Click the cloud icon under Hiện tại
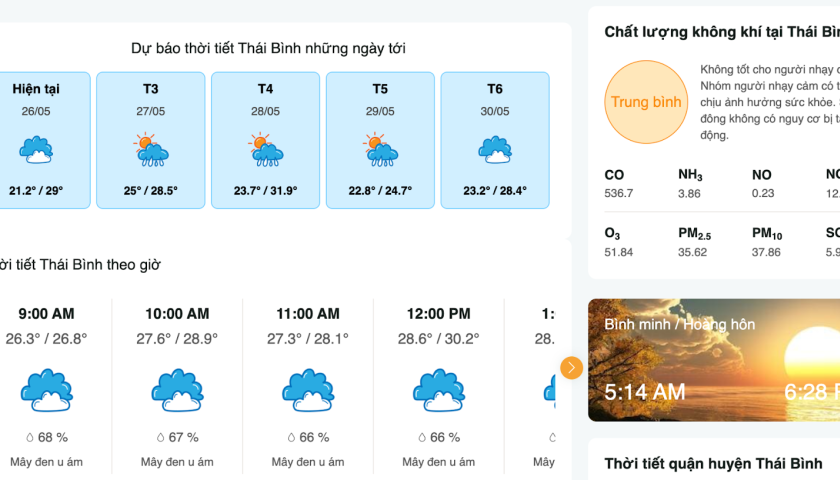Viewport: 840px width, 480px height. tap(36, 151)
